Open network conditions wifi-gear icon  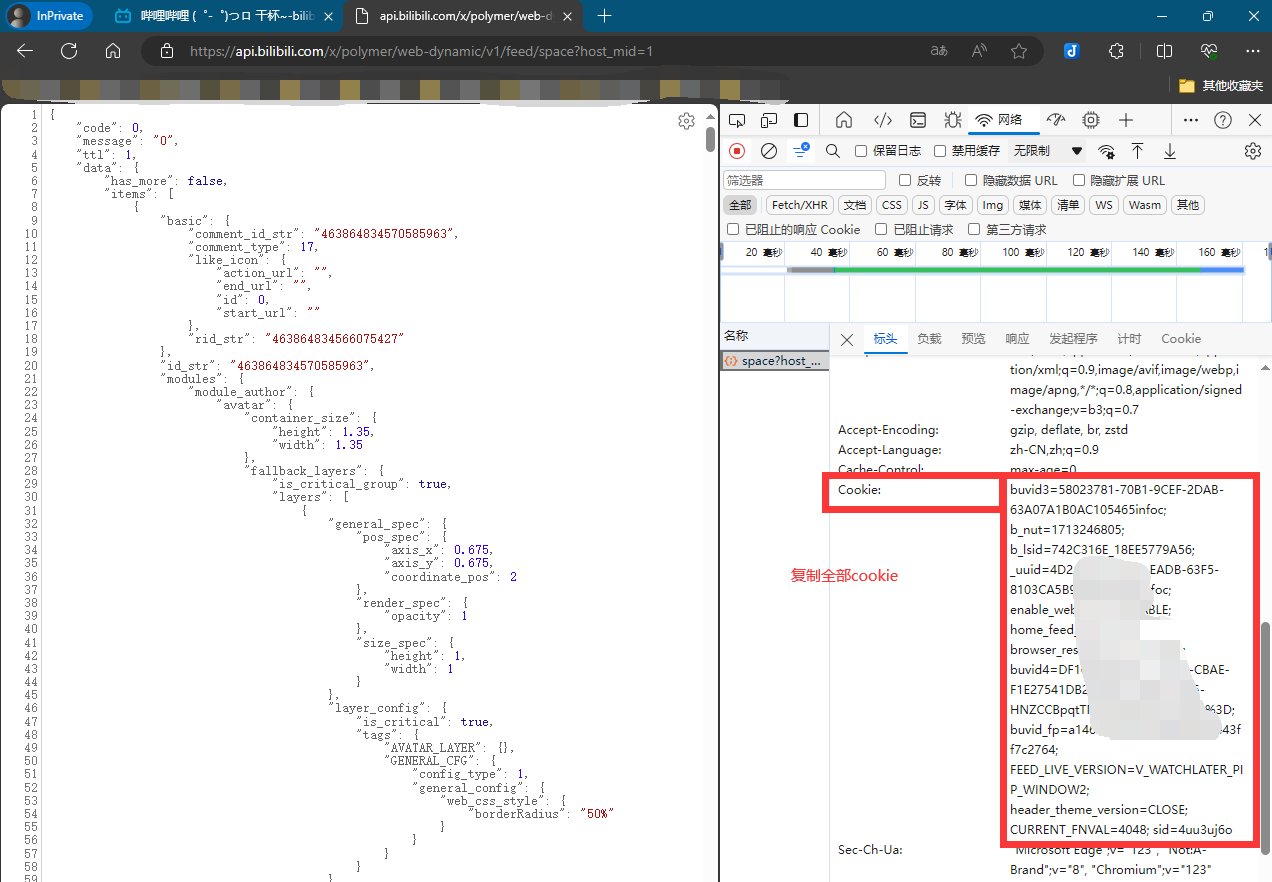1106,151
